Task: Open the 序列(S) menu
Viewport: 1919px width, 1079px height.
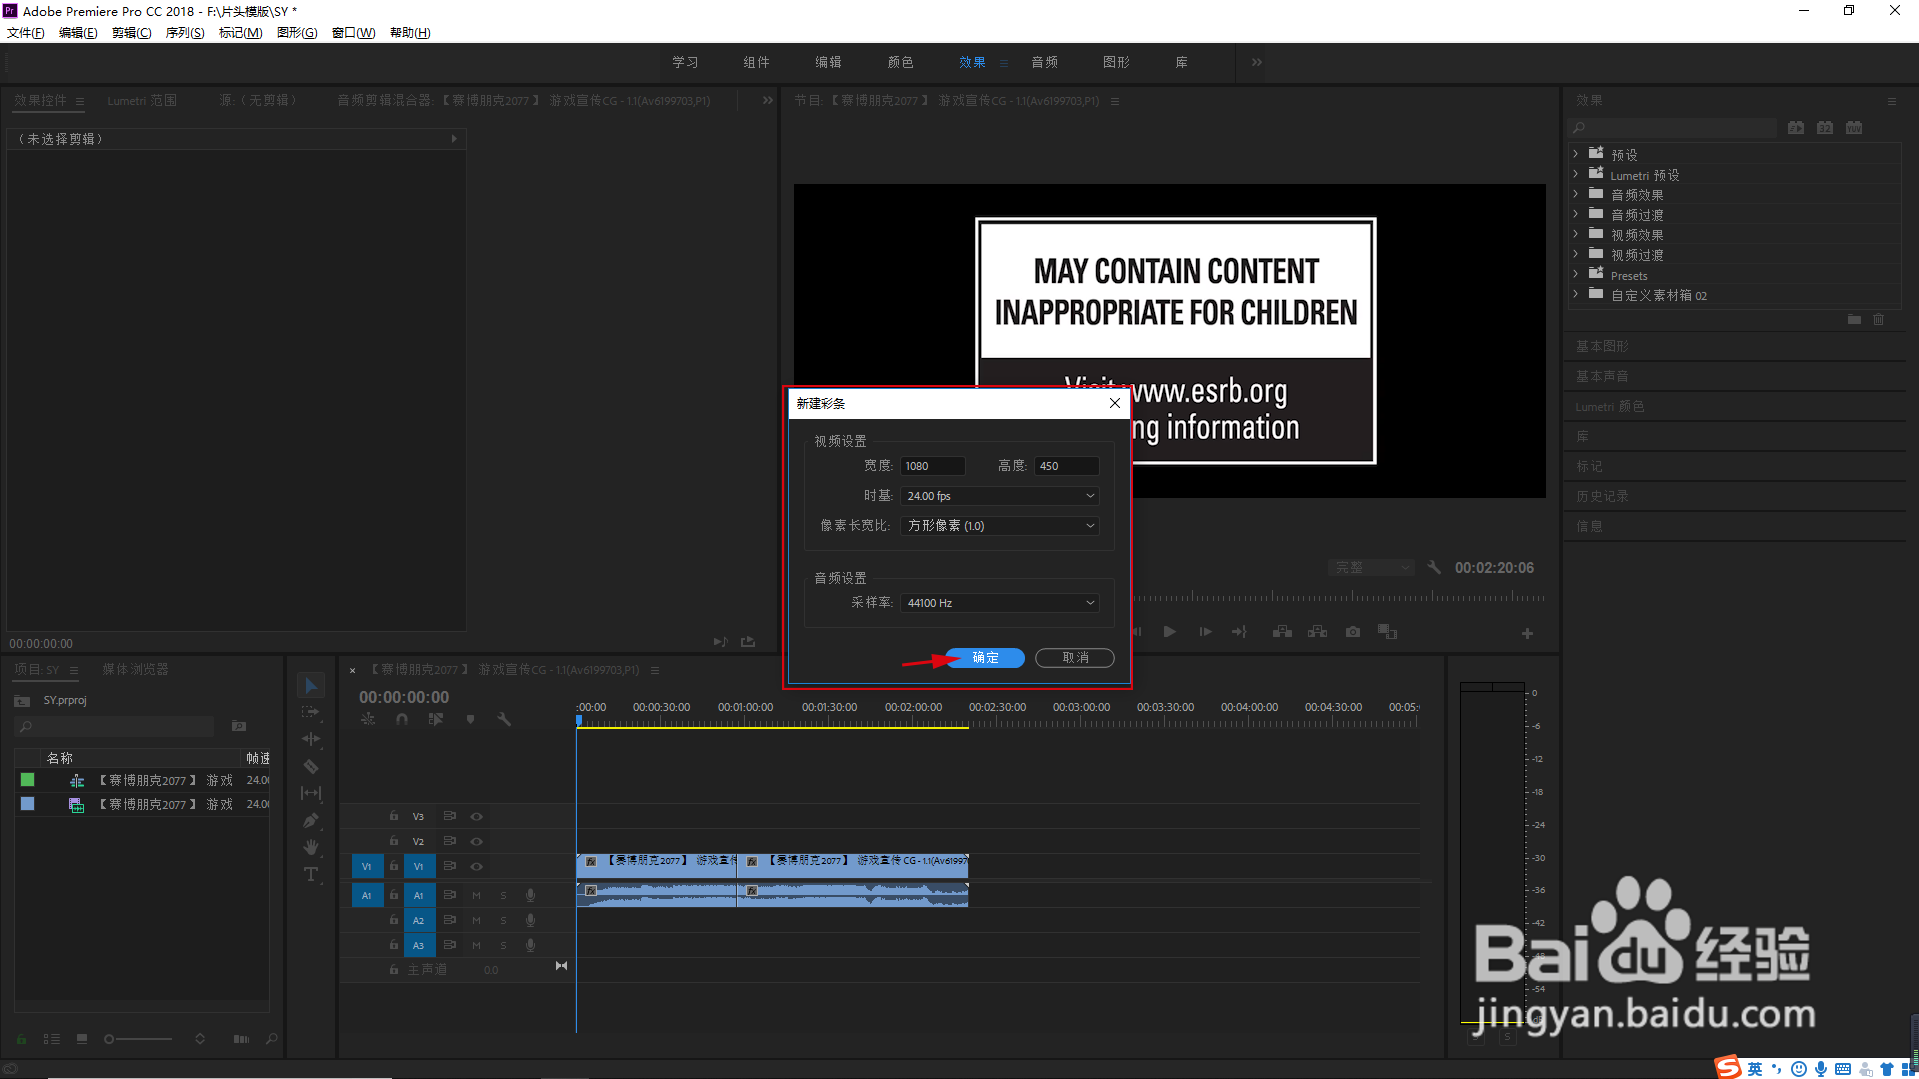Action: (x=185, y=33)
